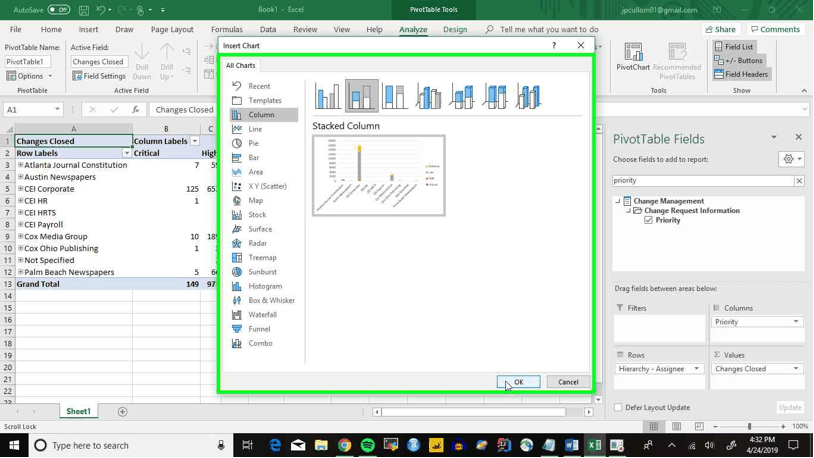Viewport: 814px width, 458px height.
Task: Open Spotify from the taskbar
Action: click(368, 445)
